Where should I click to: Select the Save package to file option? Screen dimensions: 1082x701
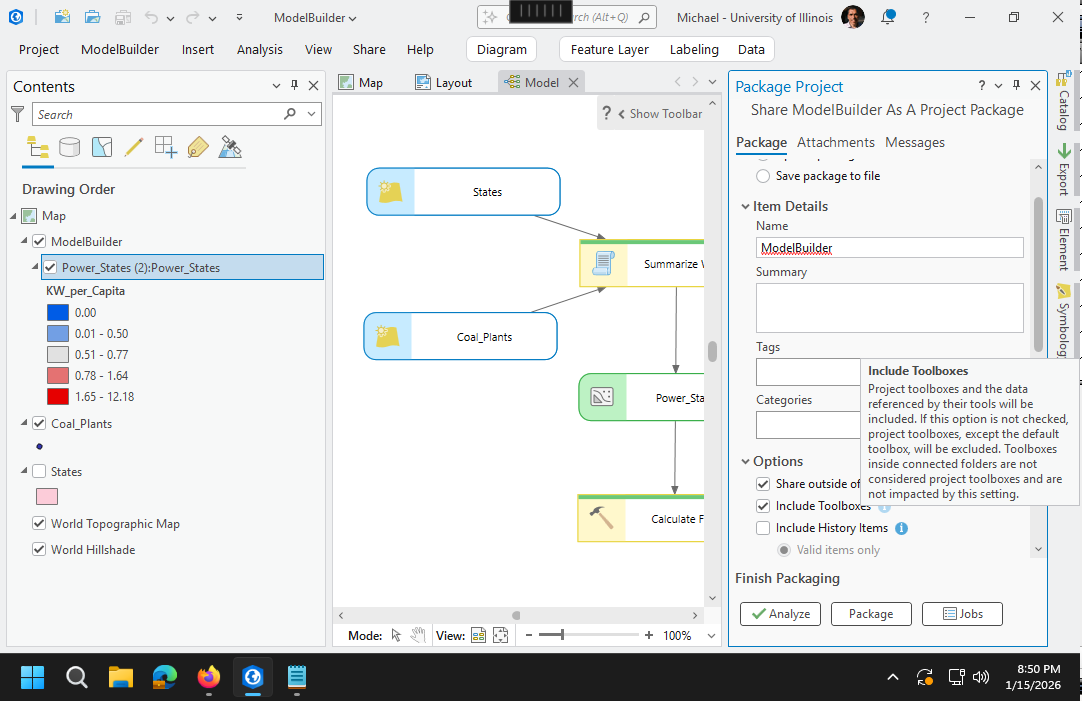point(763,176)
